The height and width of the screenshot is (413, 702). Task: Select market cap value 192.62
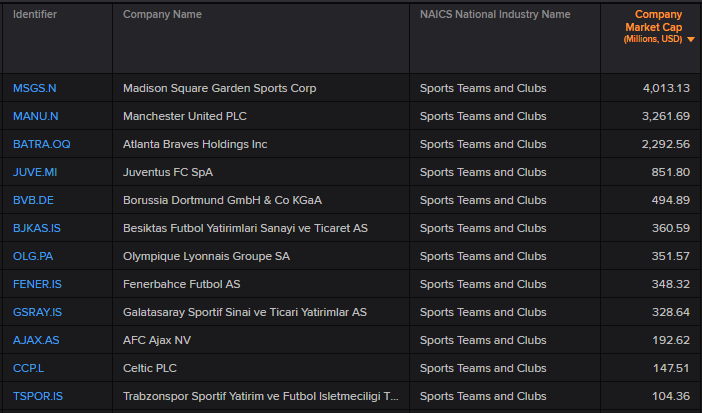click(671, 340)
